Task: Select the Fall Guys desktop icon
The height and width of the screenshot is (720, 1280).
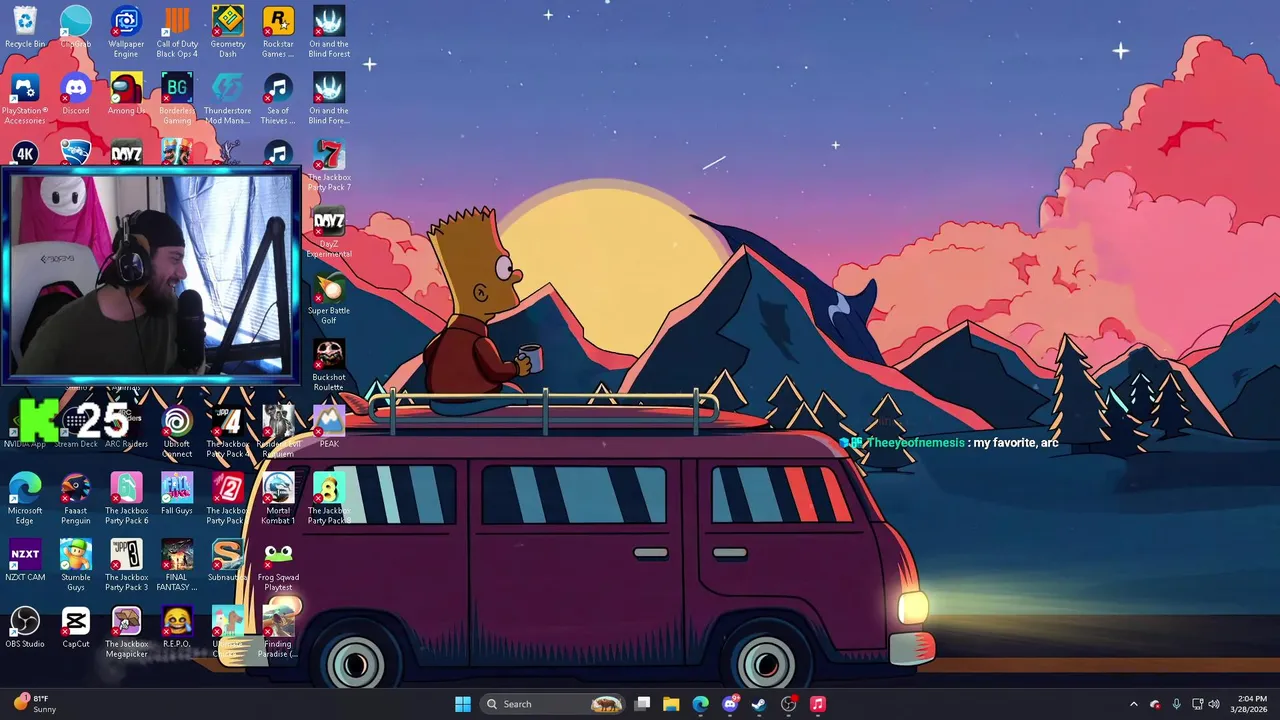Action: [x=177, y=495]
